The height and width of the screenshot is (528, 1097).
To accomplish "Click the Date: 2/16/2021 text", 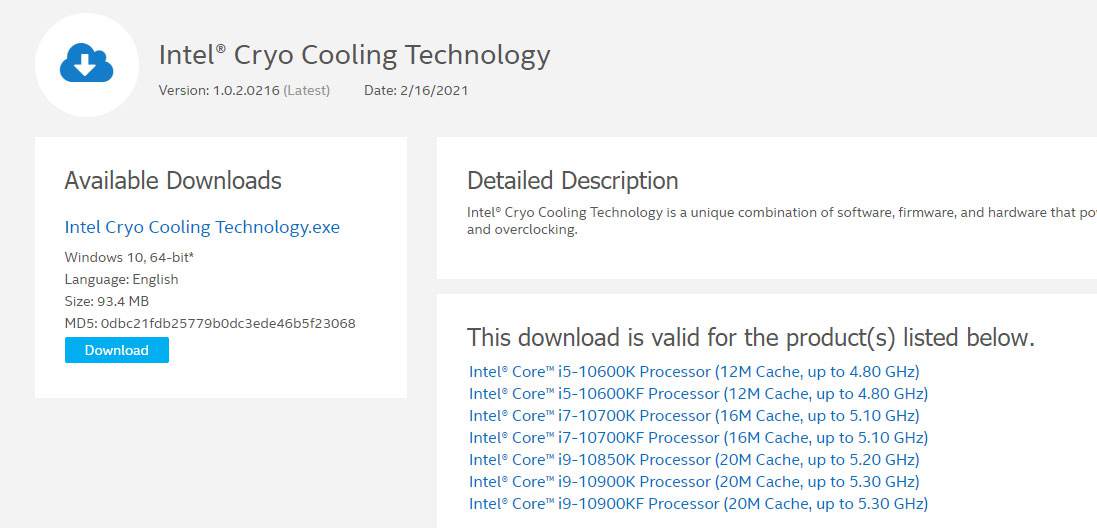I will point(416,90).
